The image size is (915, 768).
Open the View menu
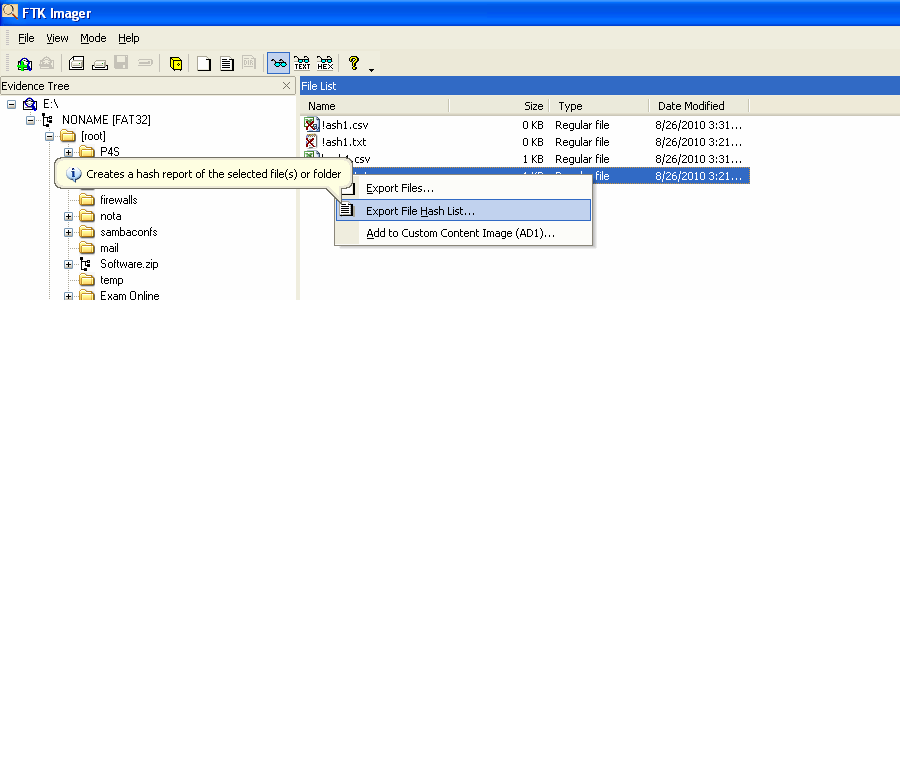tap(57, 39)
